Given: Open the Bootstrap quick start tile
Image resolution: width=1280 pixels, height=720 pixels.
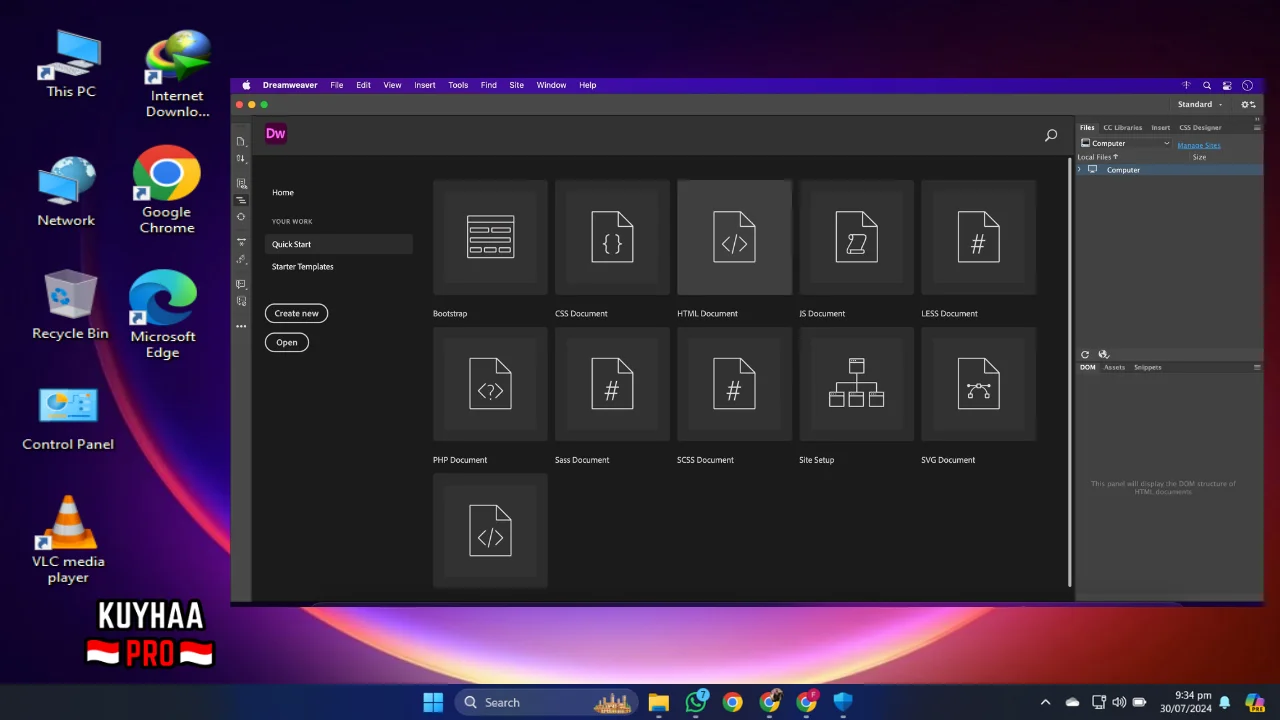Looking at the screenshot, I should pos(490,238).
